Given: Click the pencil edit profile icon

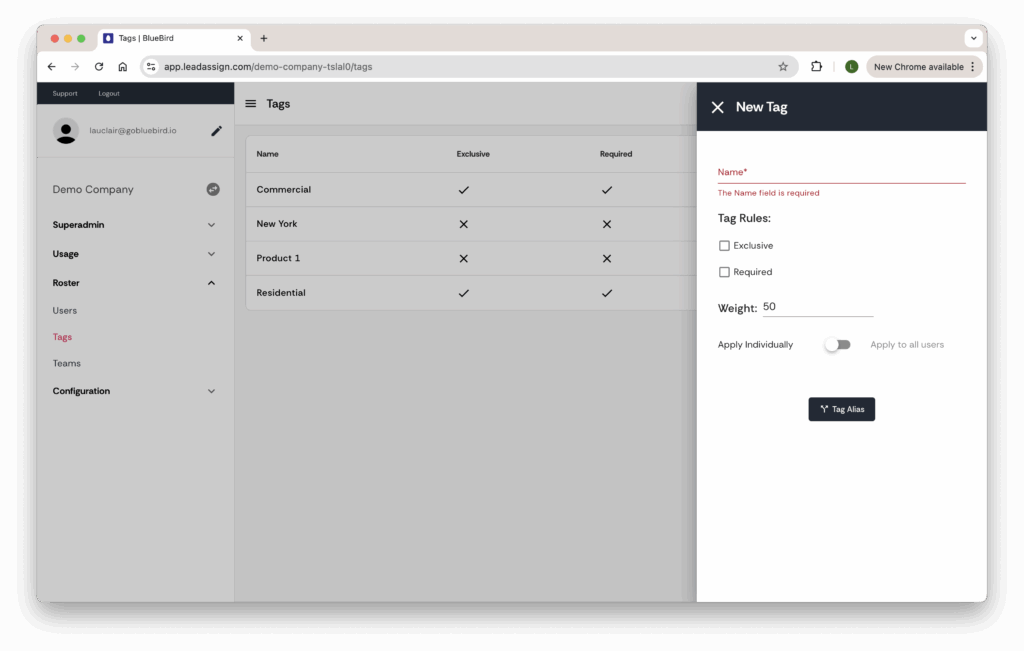Looking at the screenshot, I should 216,131.
